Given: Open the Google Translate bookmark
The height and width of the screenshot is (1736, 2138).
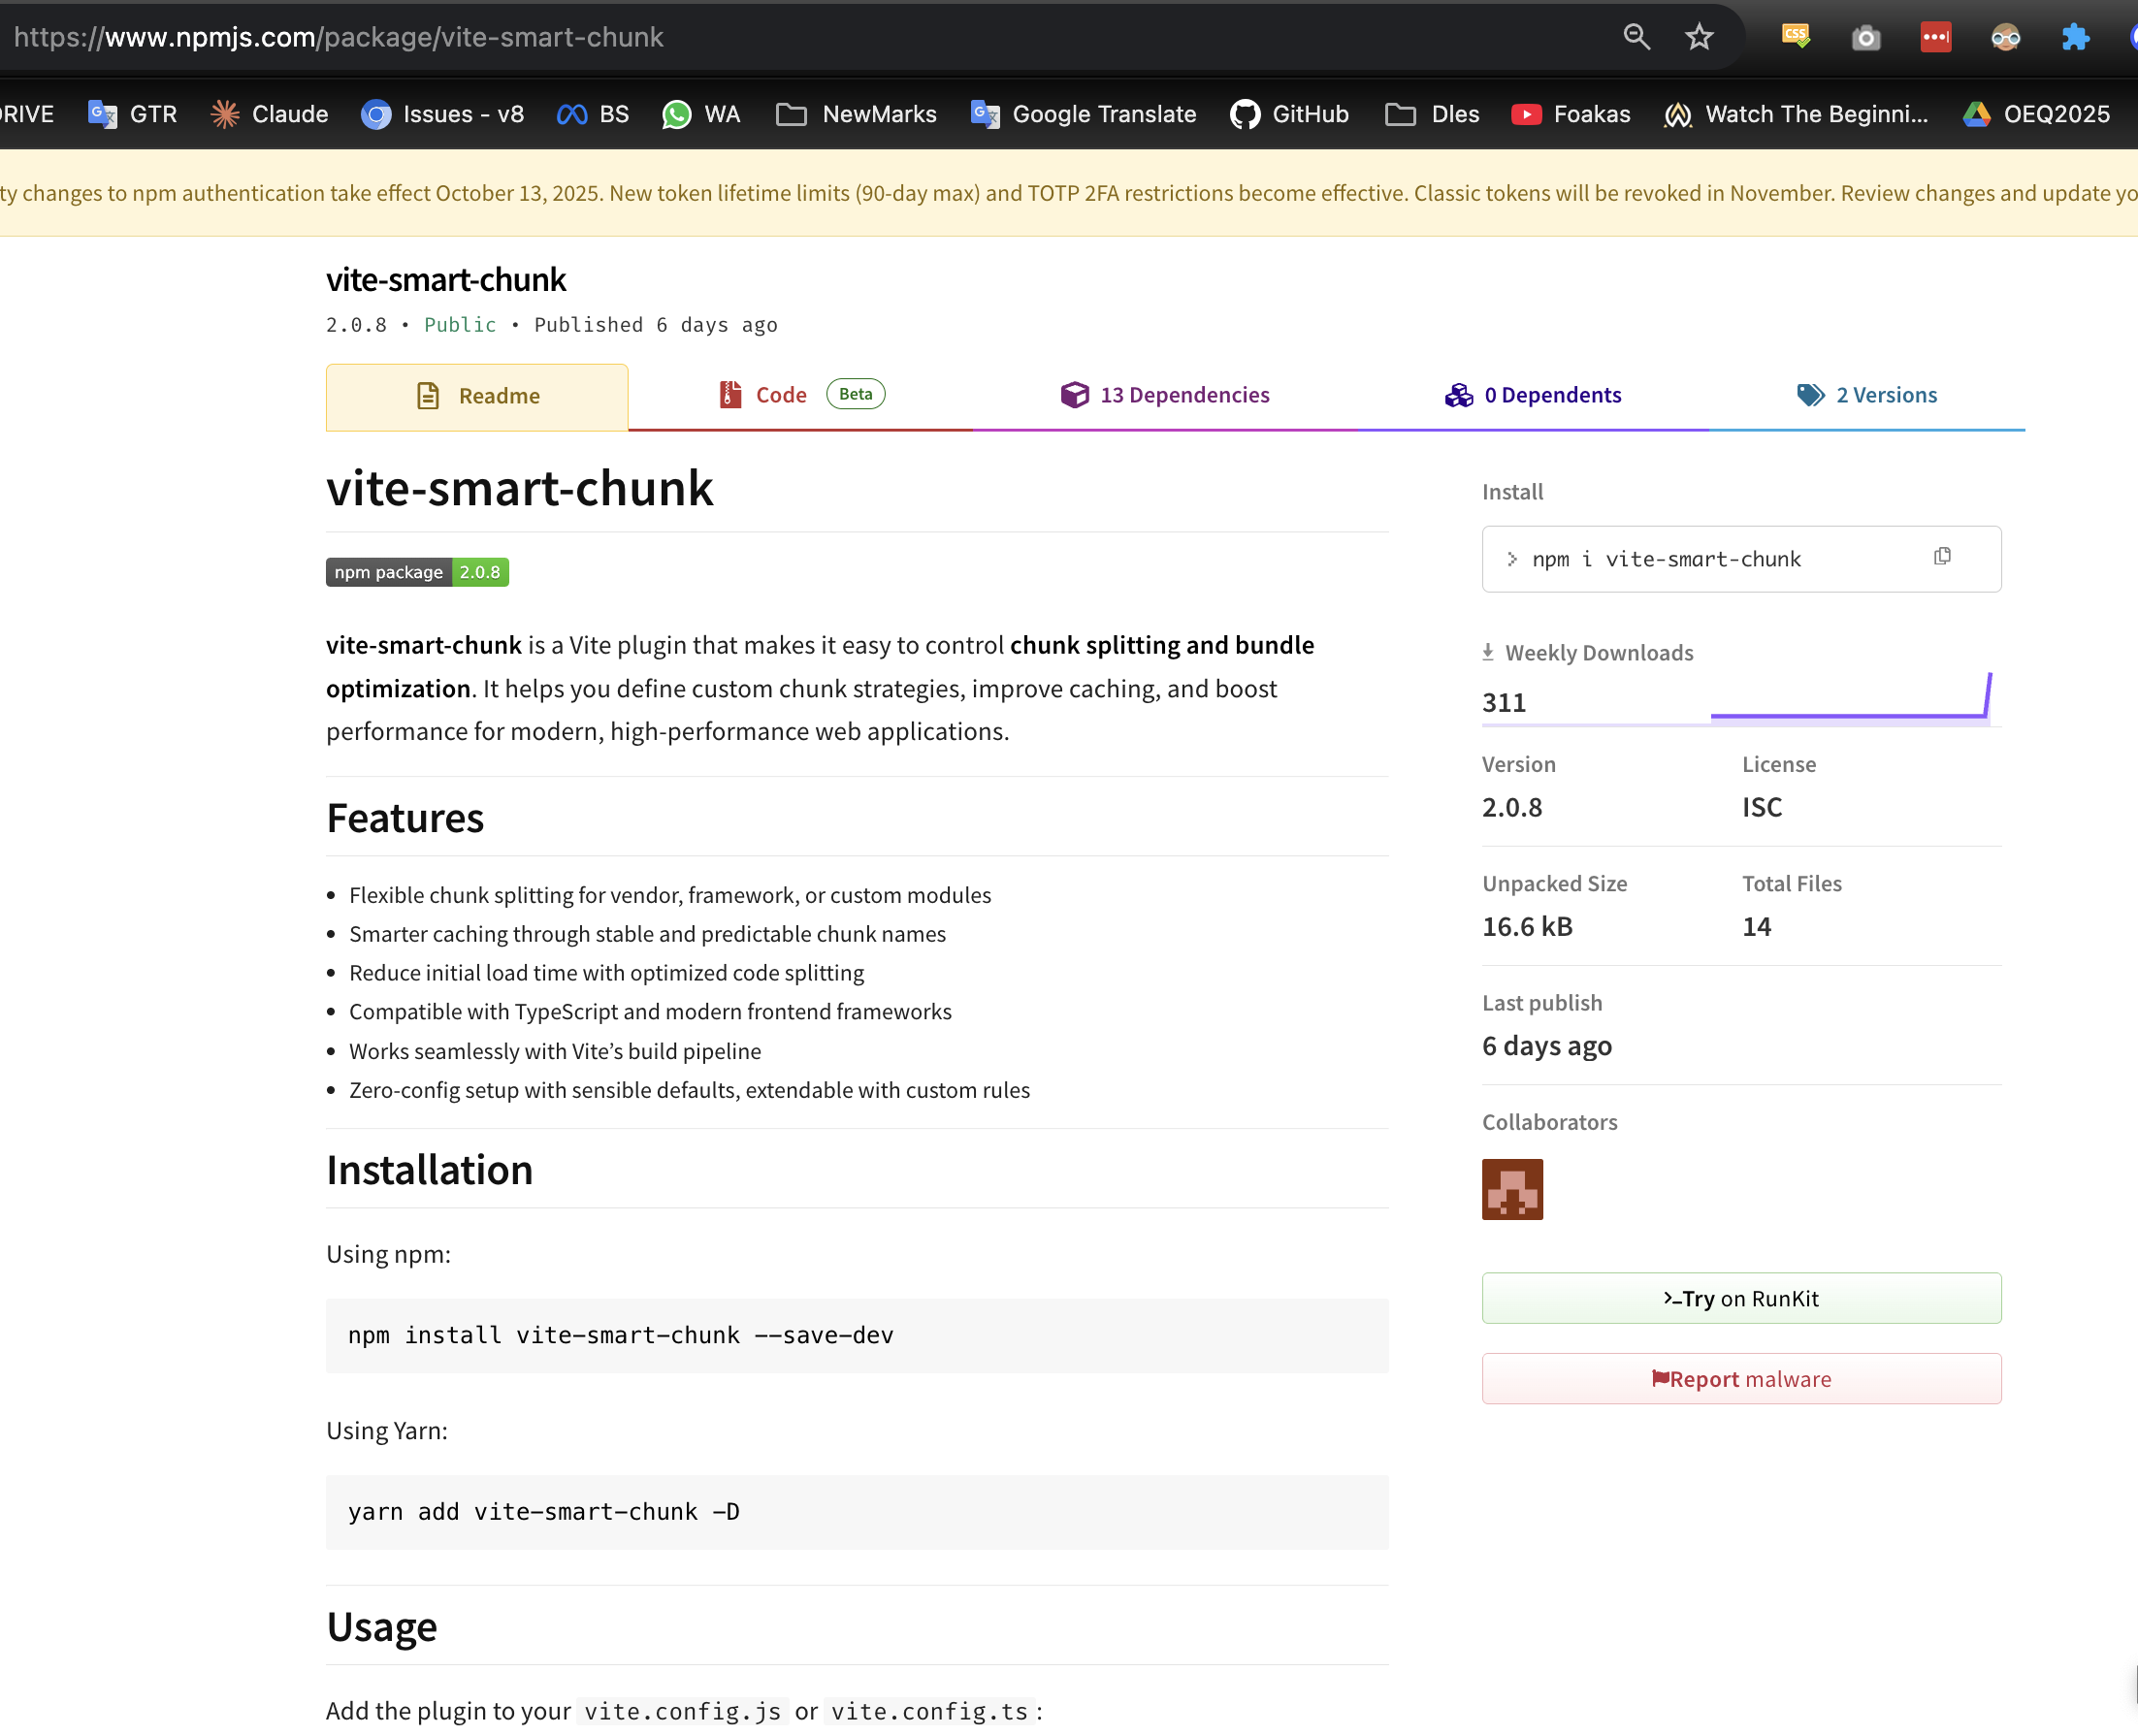Looking at the screenshot, I should point(1083,113).
